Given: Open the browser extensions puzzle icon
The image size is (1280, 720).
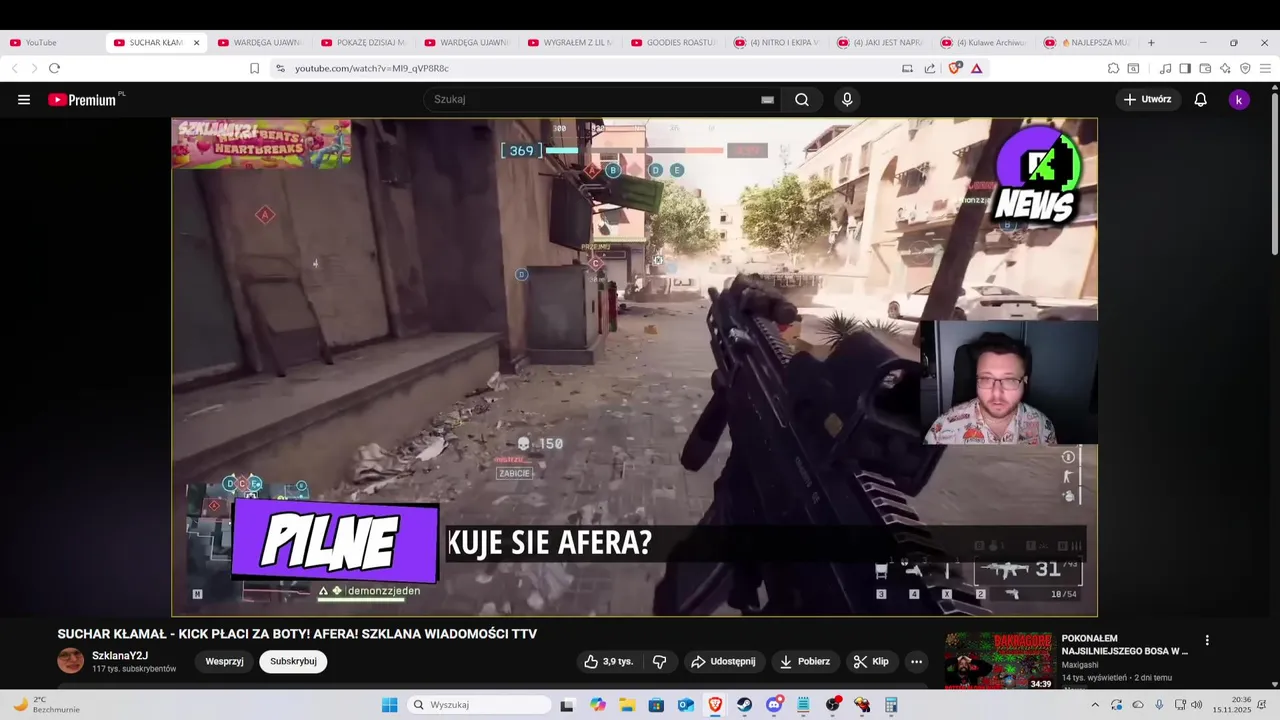Looking at the screenshot, I should pyautogui.click(x=1113, y=68).
